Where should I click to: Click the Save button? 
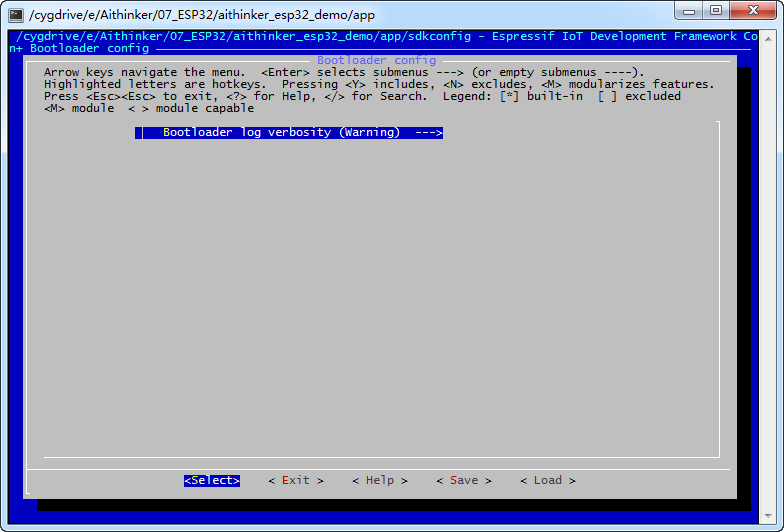(464, 480)
